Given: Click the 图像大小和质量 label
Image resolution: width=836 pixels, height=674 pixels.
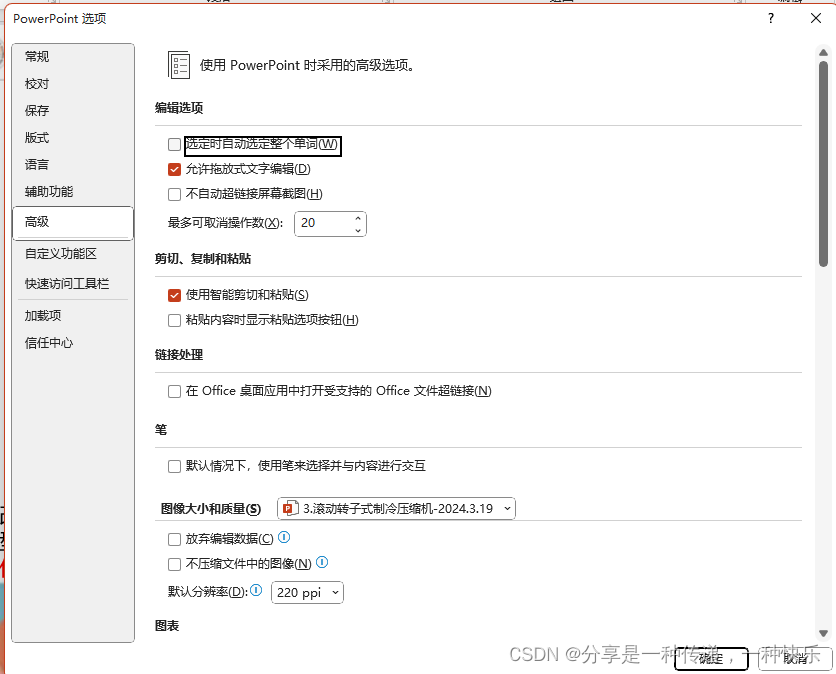Looking at the screenshot, I should [x=211, y=509].
